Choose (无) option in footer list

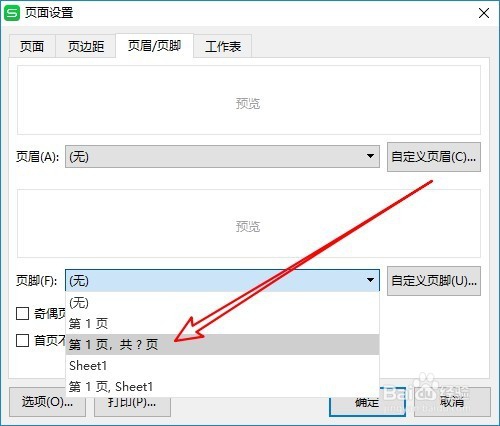point(222,303)
